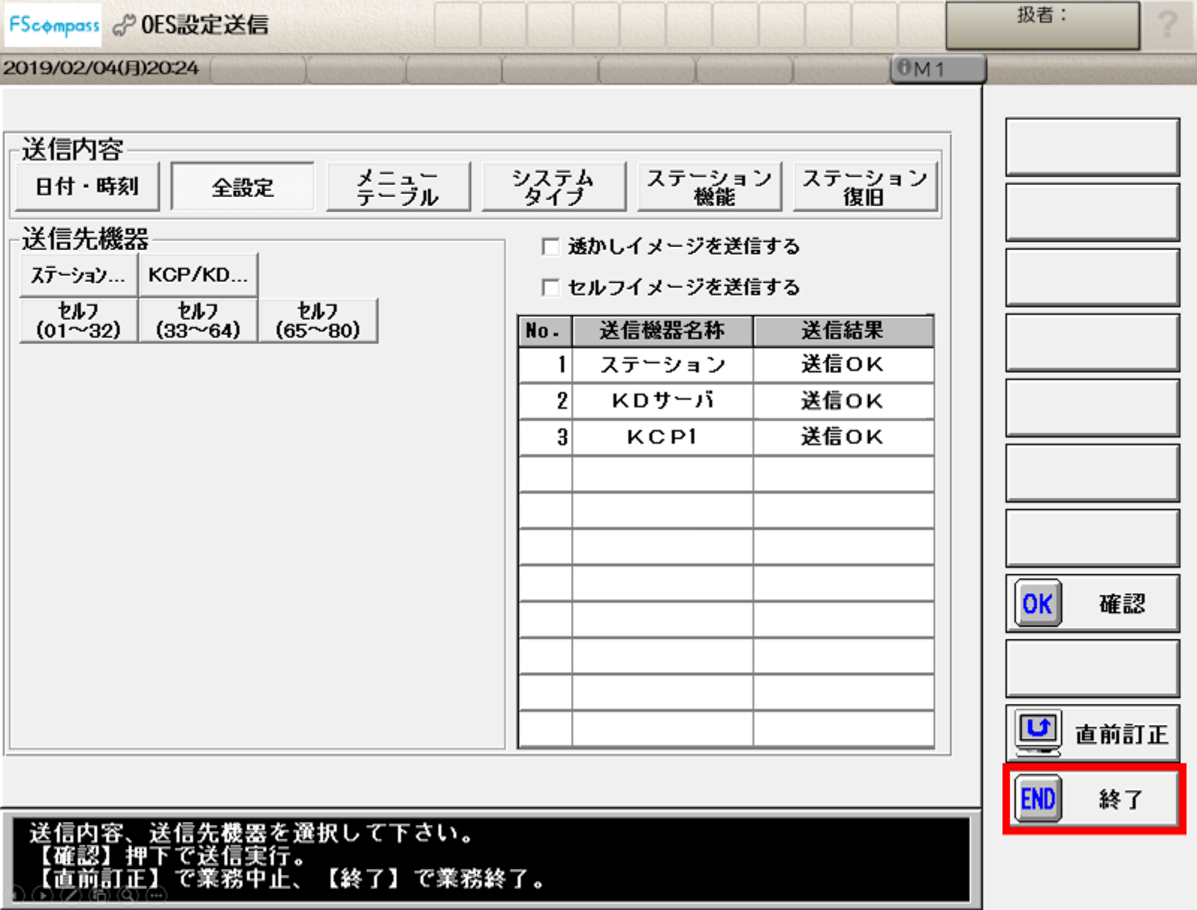The height and width of the screenshot is (910, 1197).
Task: Click the END icon on 終了 button
Action: click(1037, 799)
